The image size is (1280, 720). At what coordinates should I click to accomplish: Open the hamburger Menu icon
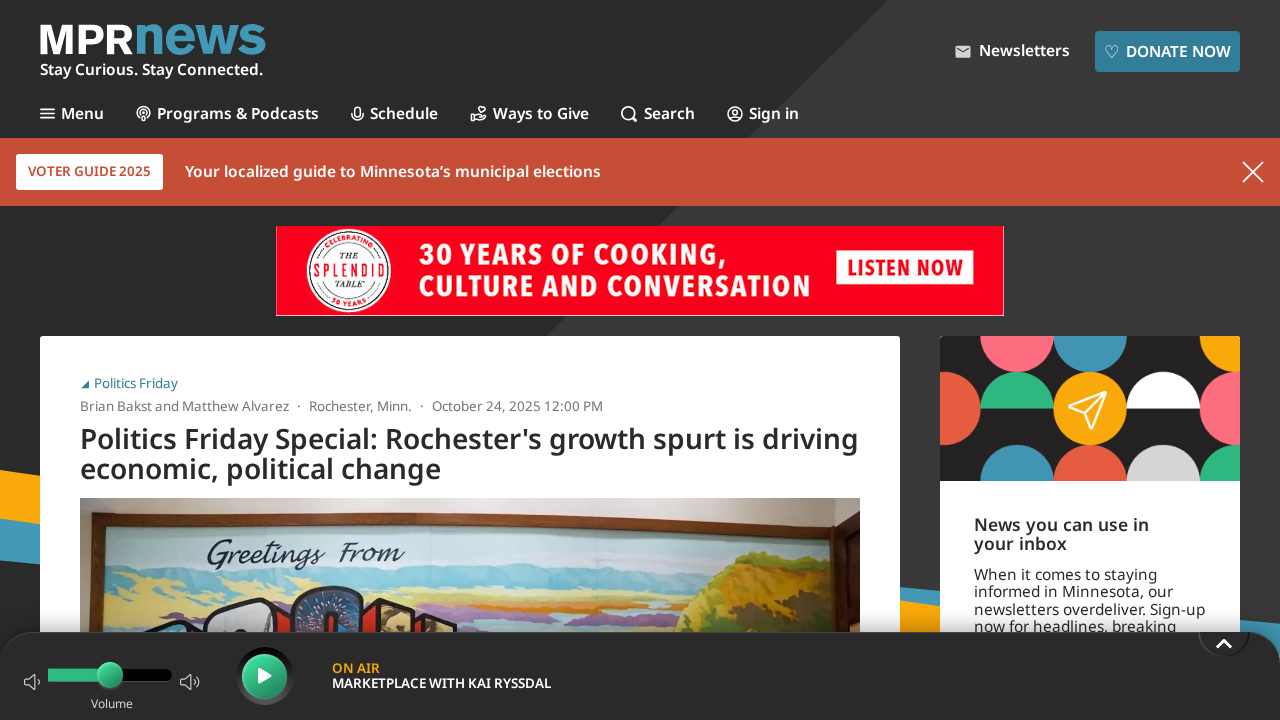pos(47,114)
